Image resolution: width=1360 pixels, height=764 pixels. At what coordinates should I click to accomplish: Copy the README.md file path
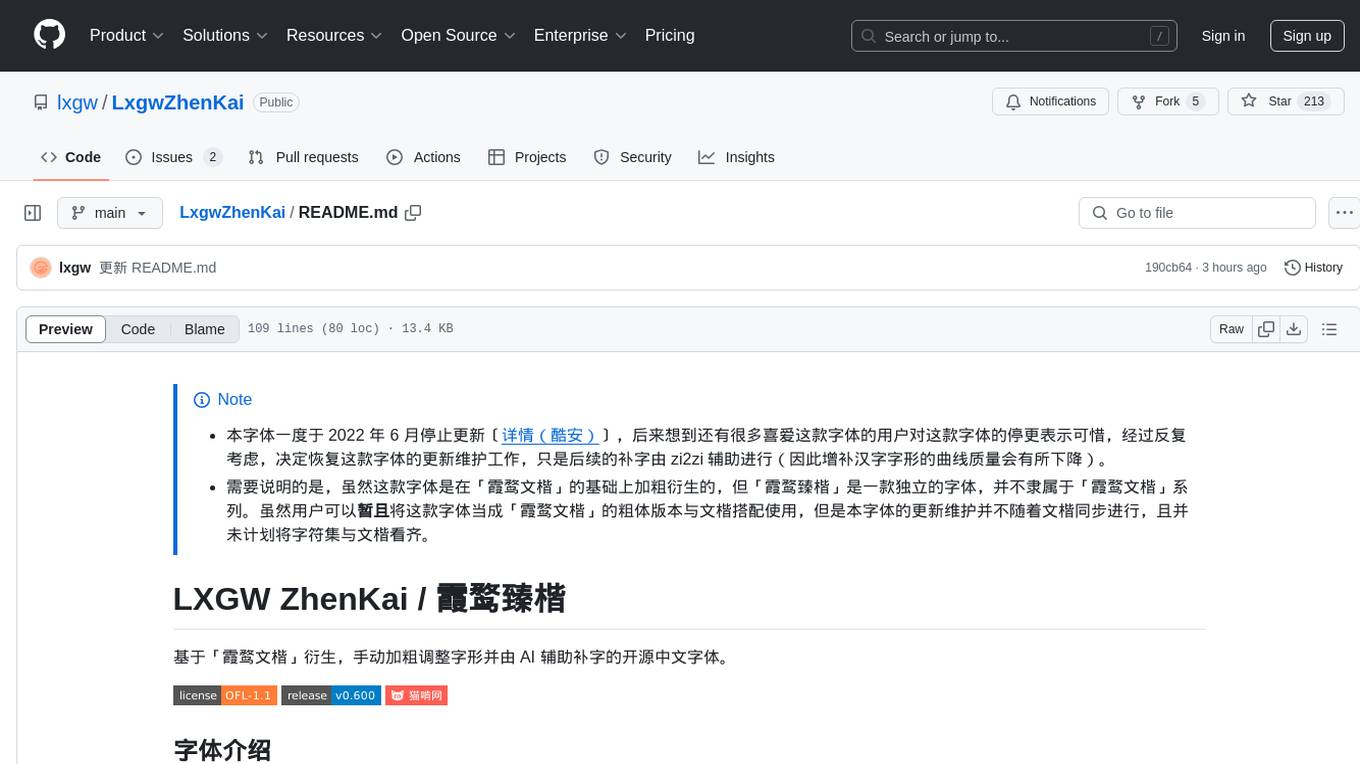pos(413,213)
